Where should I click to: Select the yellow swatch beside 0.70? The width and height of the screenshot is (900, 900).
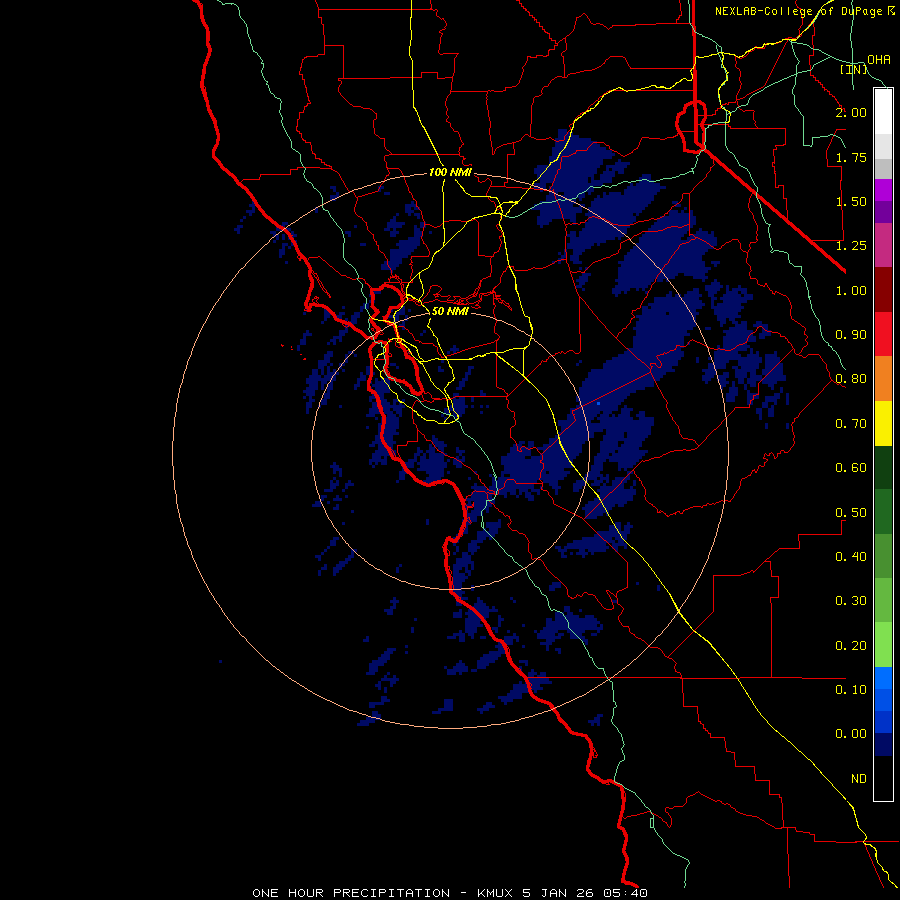(883, 423)
